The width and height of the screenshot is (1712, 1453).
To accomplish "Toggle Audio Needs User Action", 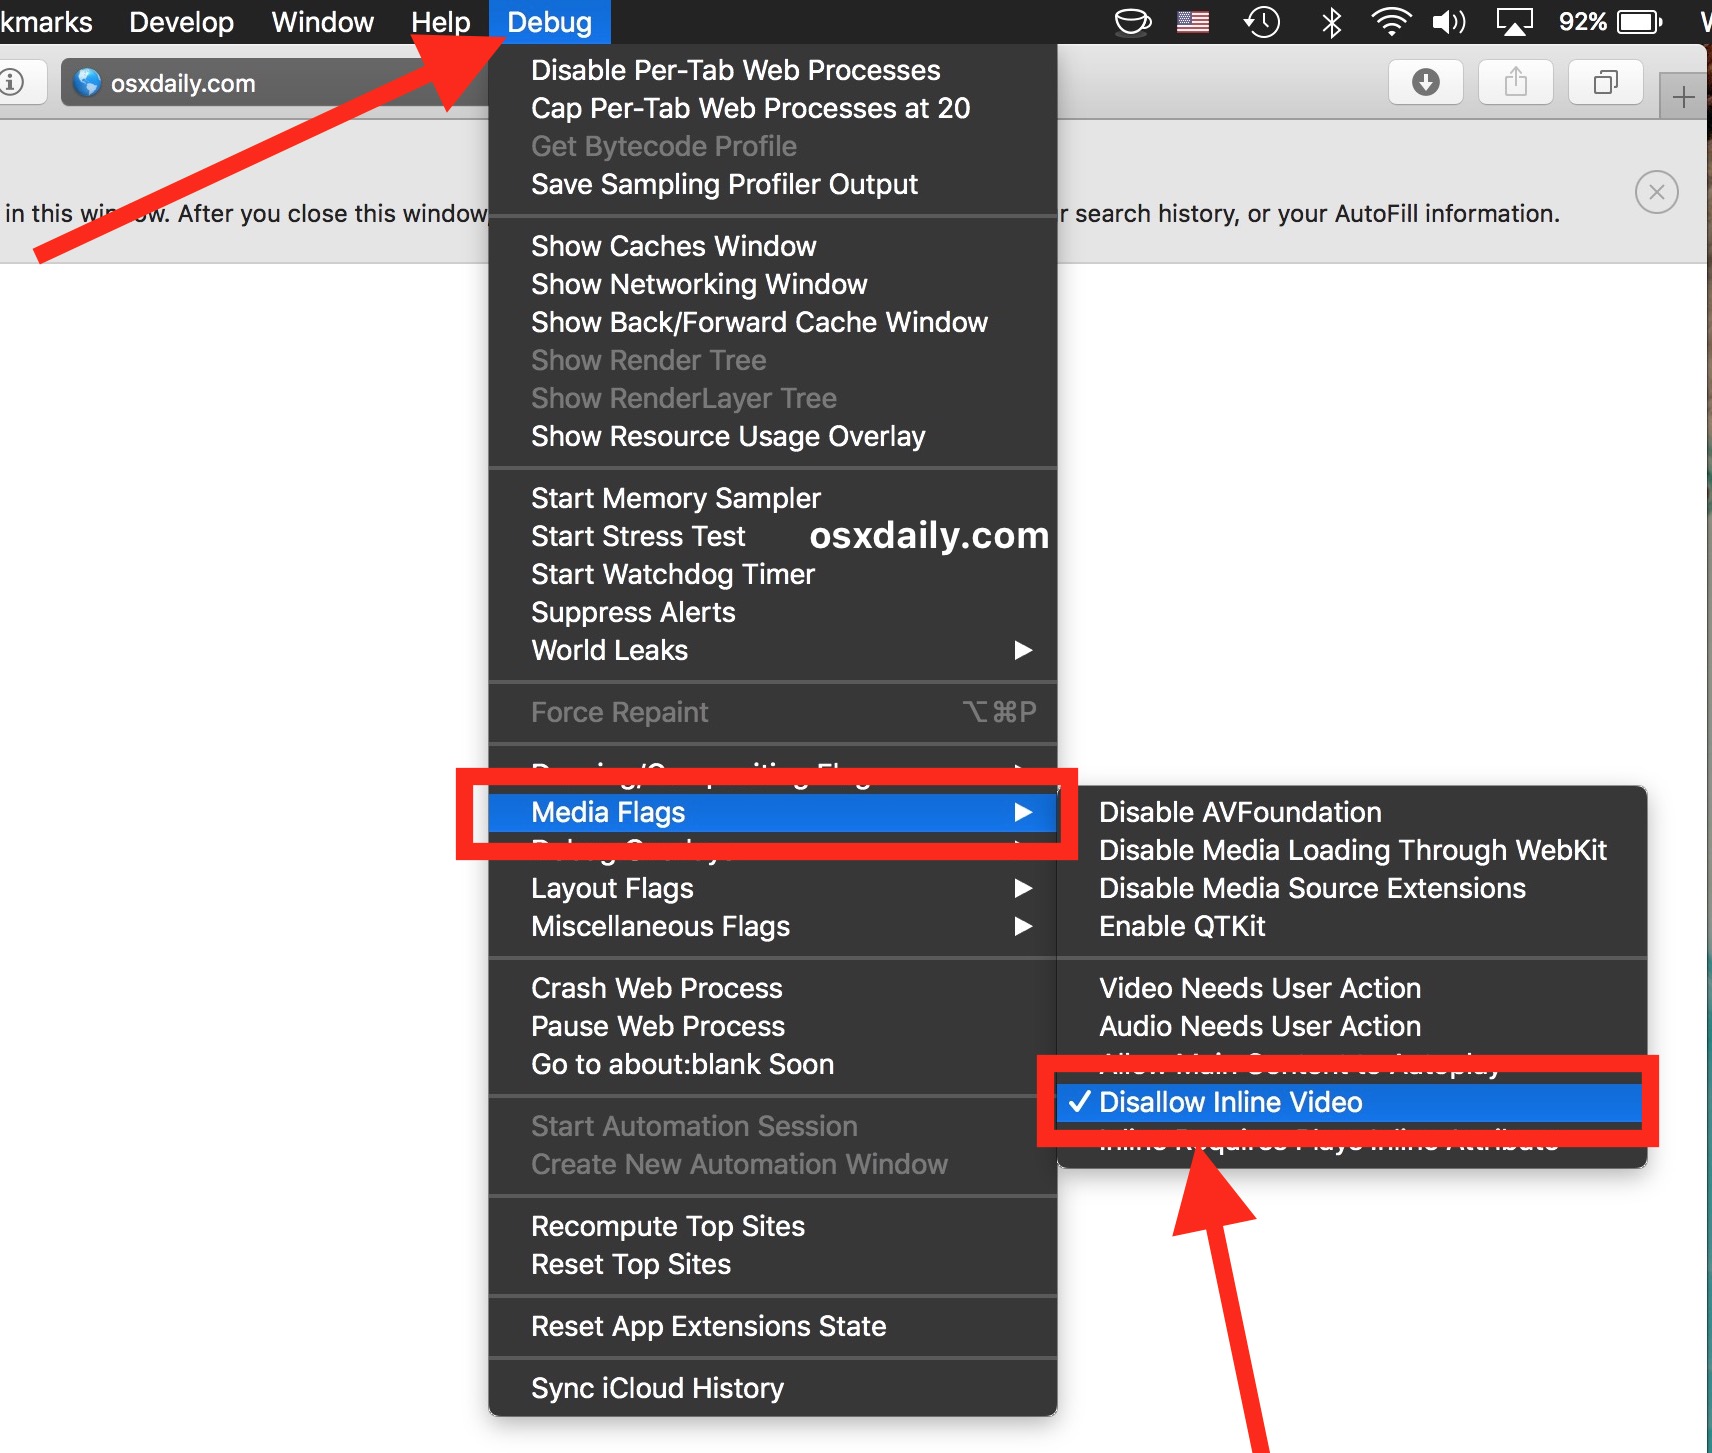I will pyautogui.click(x=1259, y=1026).
